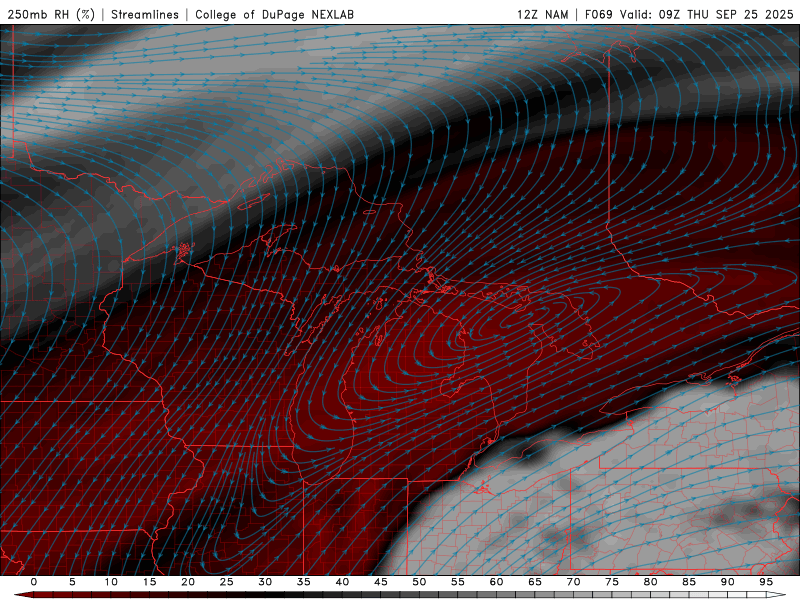This screenshot has height=600, width=800.
Task: Select the "95" legend number
Action: [x=766, y=582]
